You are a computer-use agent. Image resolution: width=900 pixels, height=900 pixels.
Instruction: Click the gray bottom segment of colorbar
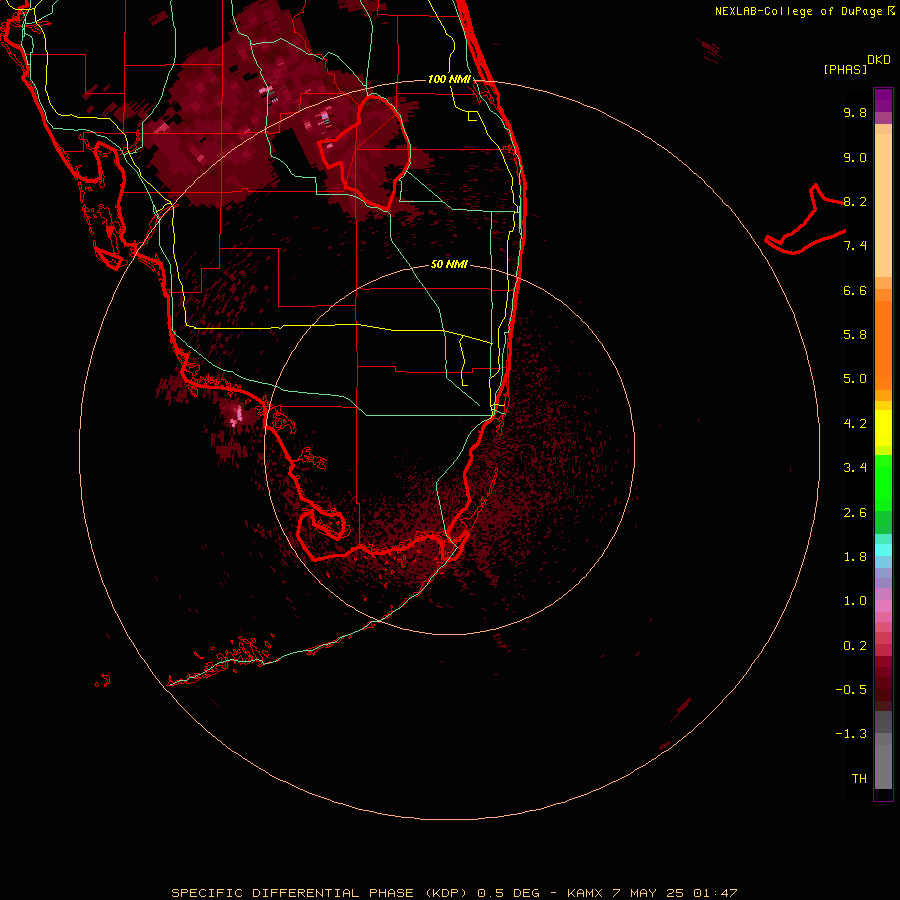[x=883, y=766]
